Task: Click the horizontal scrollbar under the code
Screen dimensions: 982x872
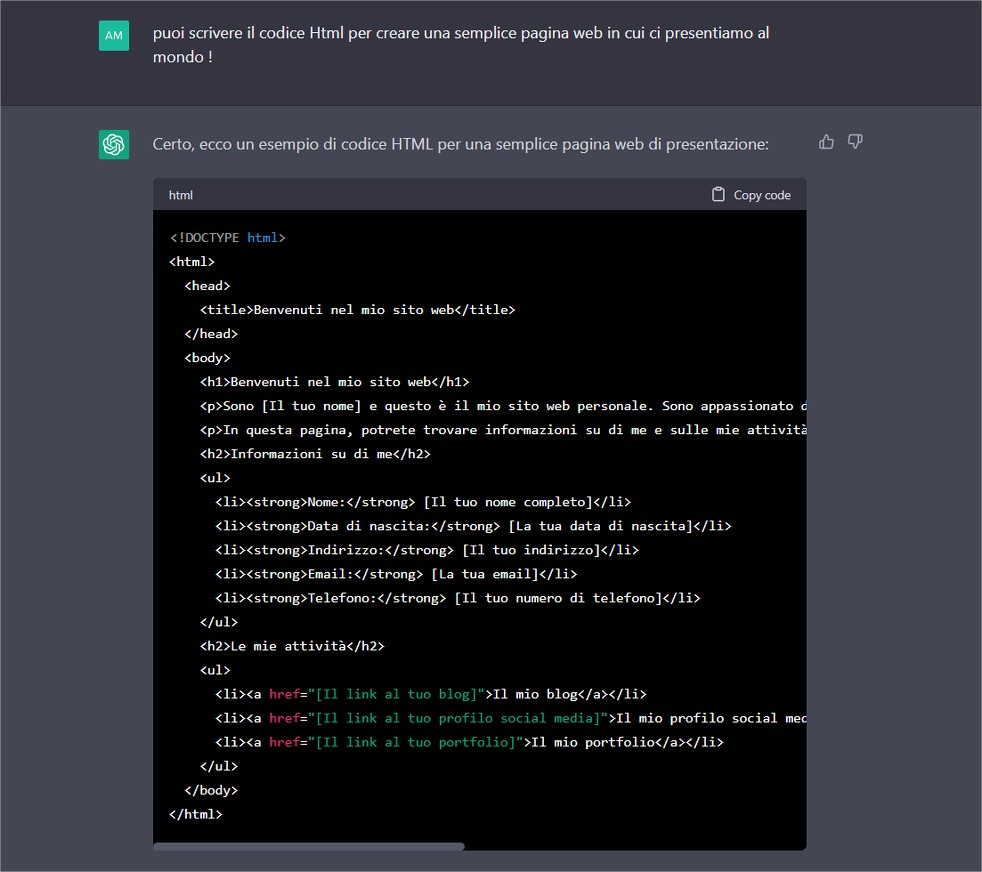Action: click(310, 845)
